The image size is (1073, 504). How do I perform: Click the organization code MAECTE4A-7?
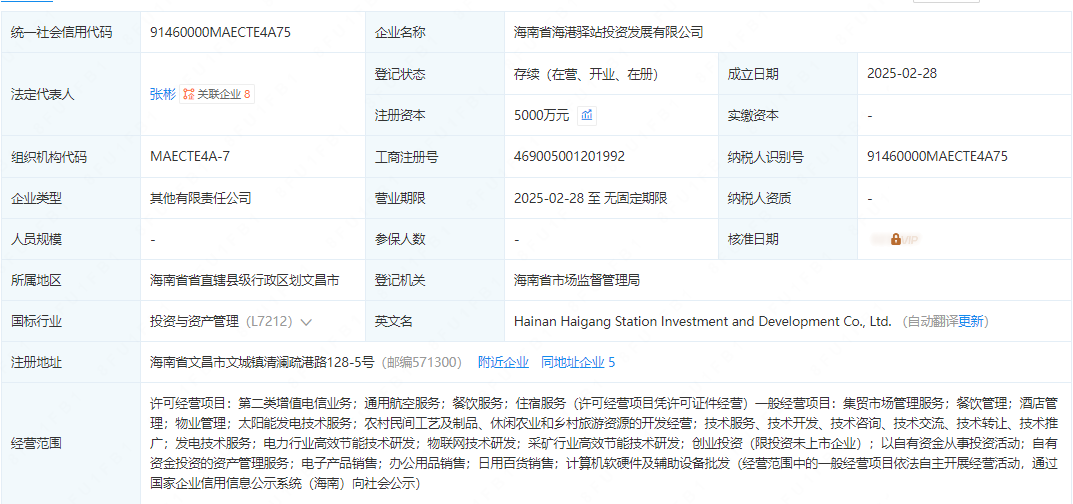(x=190, y=156)
